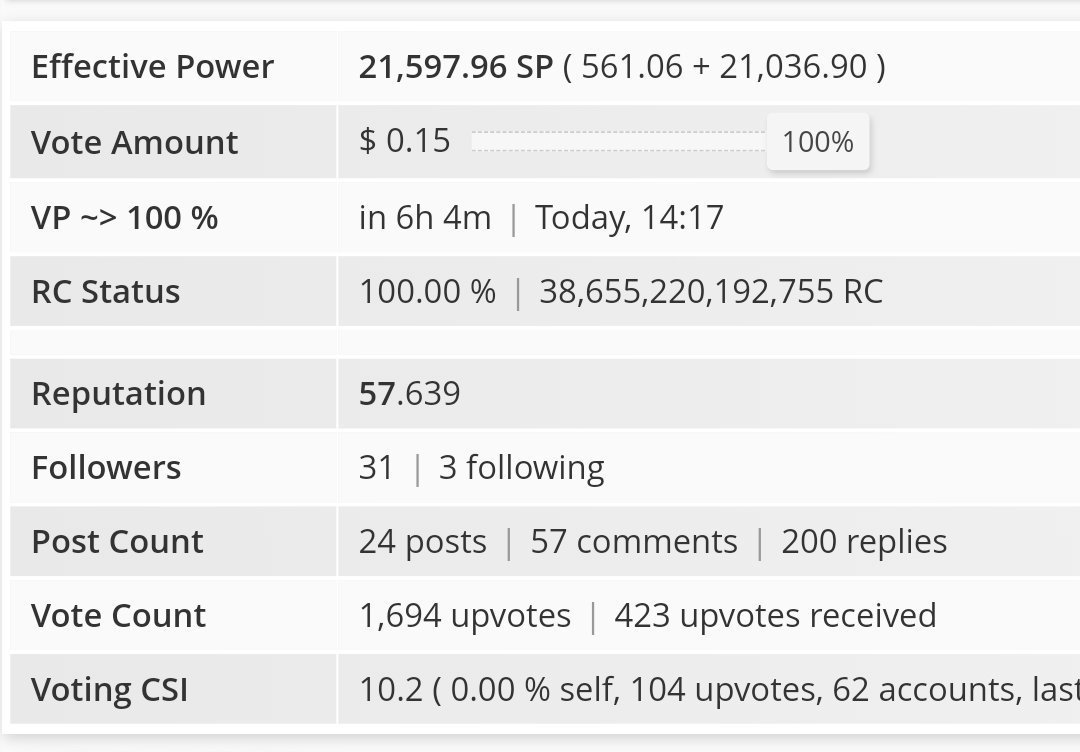Open the "24 posts" link
This screenshot has width=1080, height=752.
[422, 542]
